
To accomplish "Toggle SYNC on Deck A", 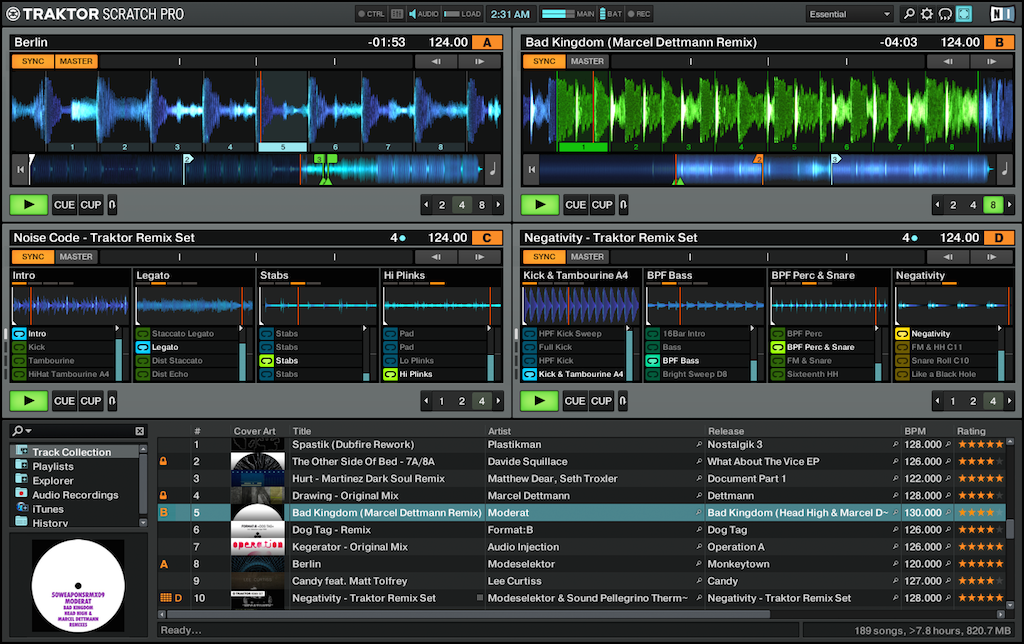I will tap(32, 61).
